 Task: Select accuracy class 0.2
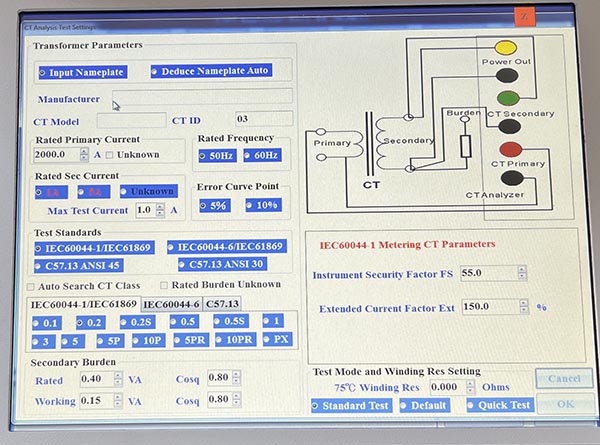(91, 323)
